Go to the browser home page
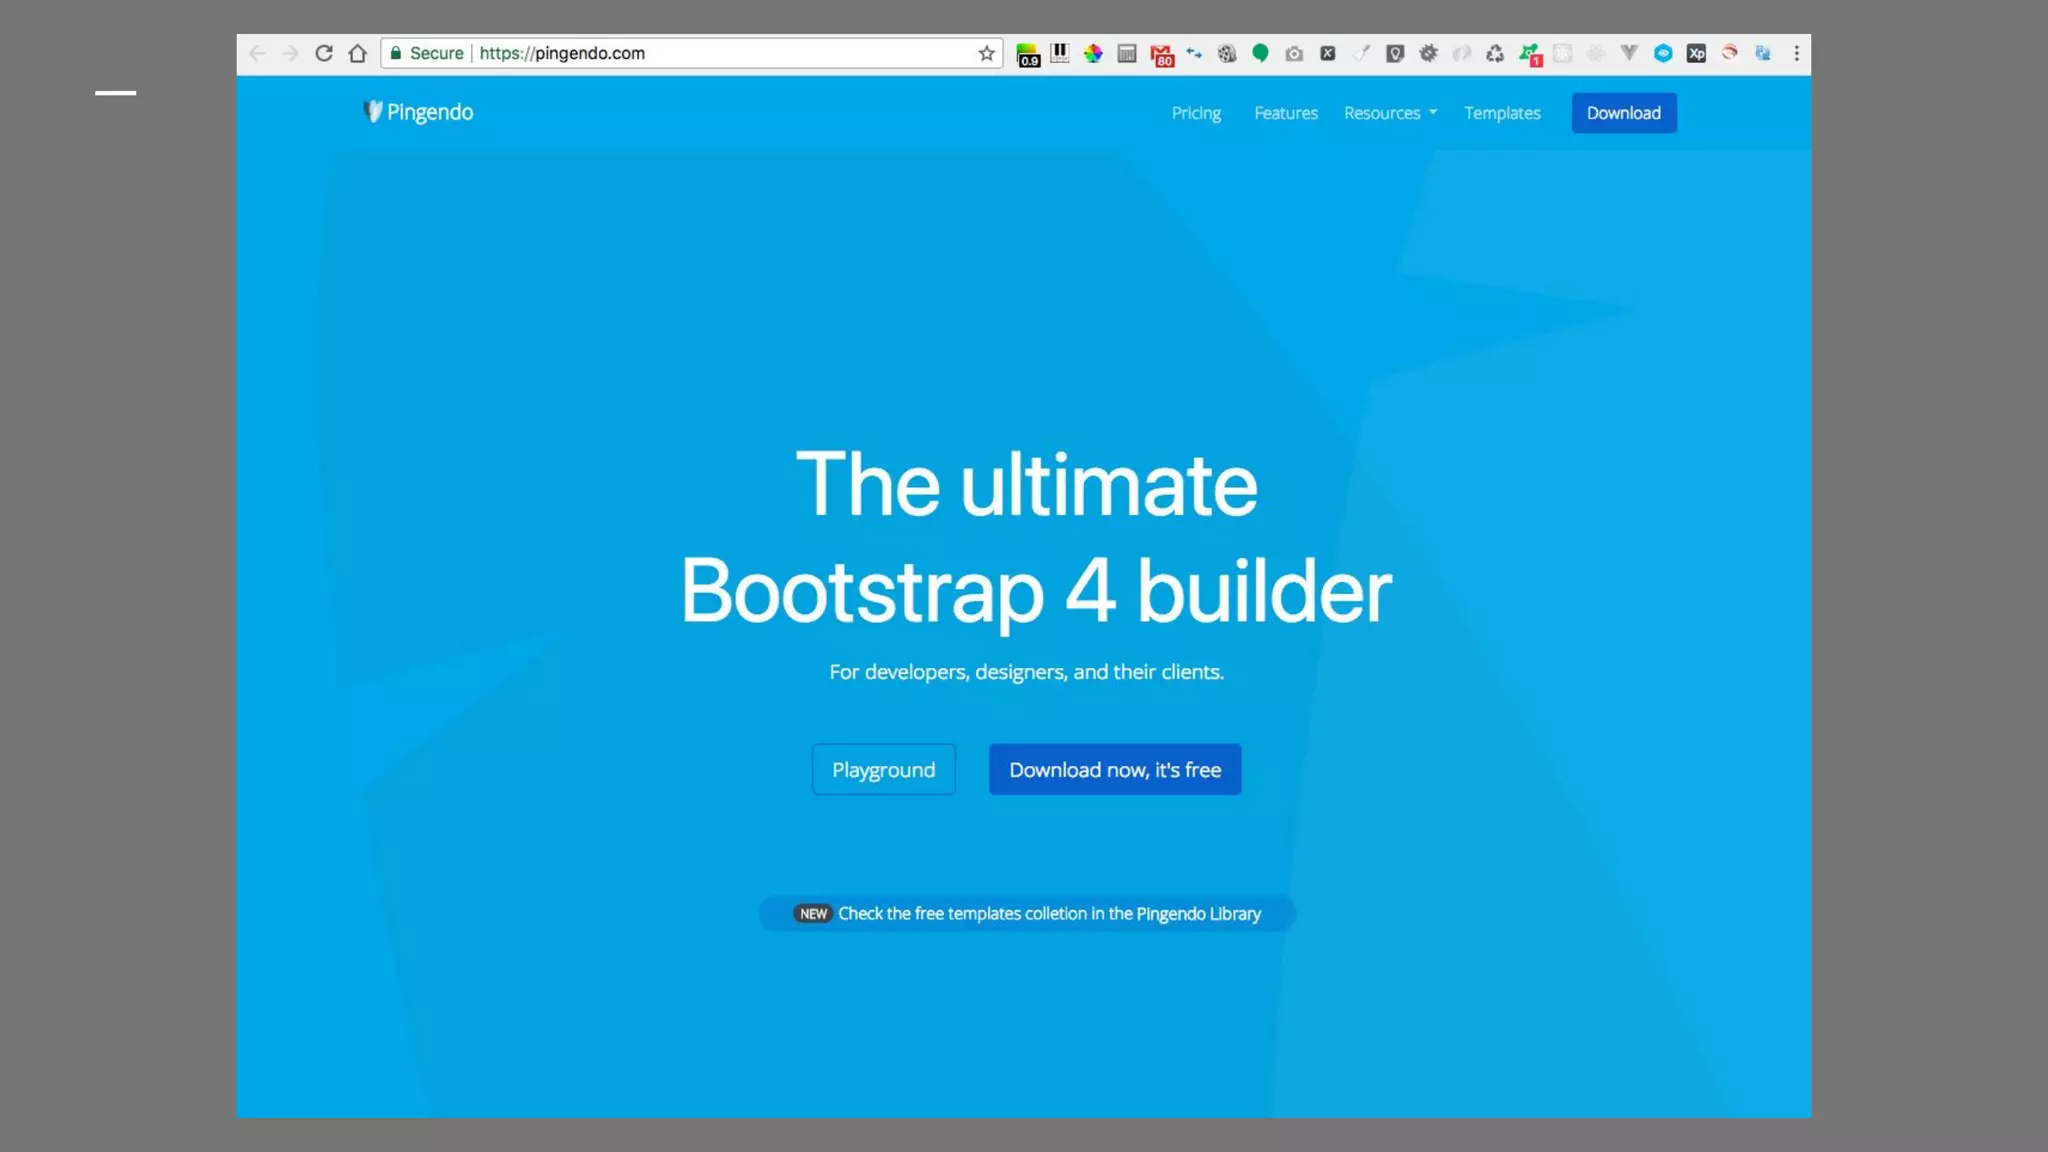 tap(357, 53)
